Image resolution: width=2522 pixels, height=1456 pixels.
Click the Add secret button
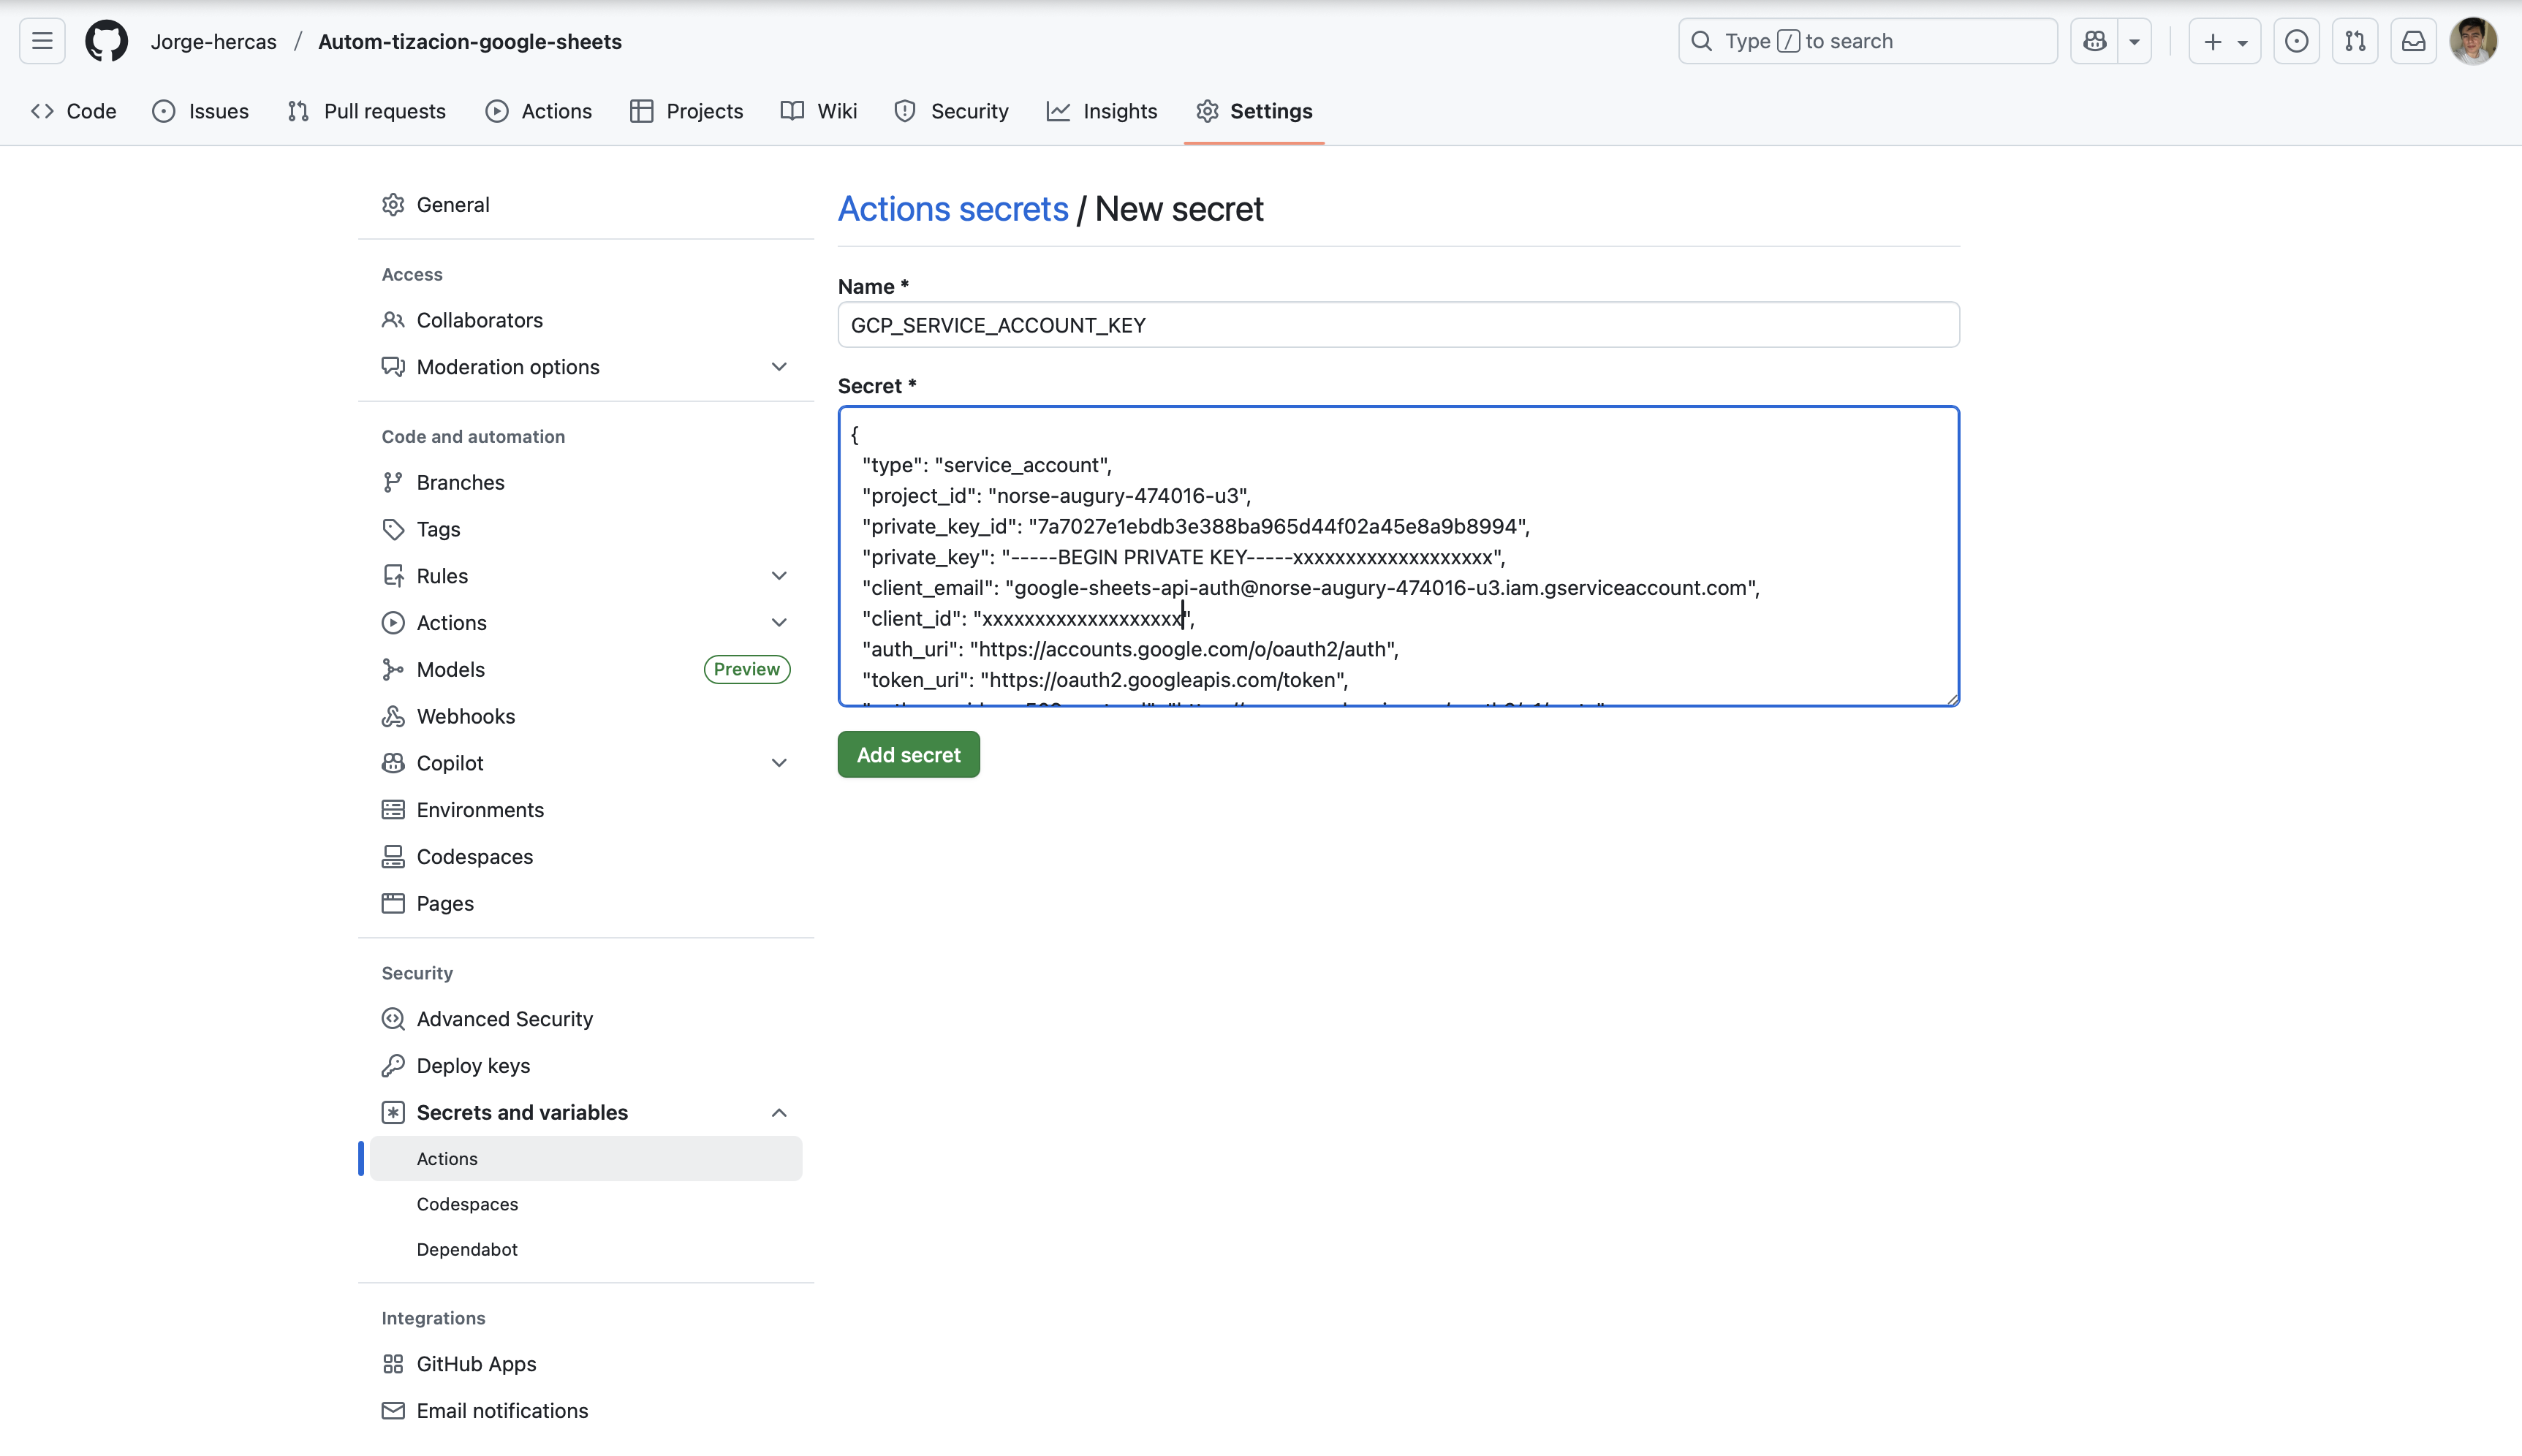908,755
